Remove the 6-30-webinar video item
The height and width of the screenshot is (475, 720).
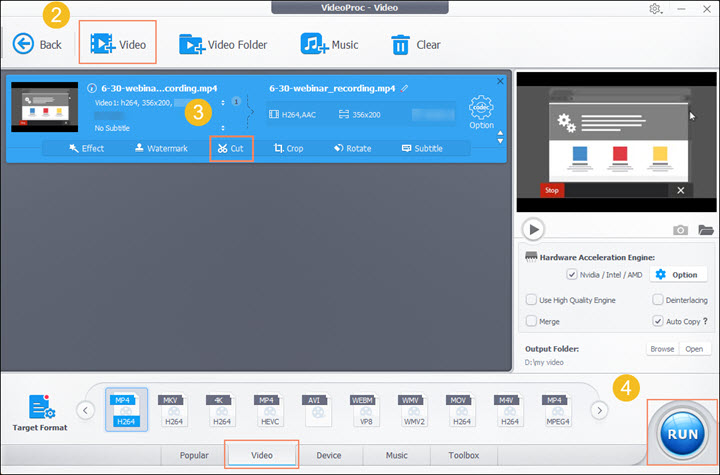pos(500,81)
